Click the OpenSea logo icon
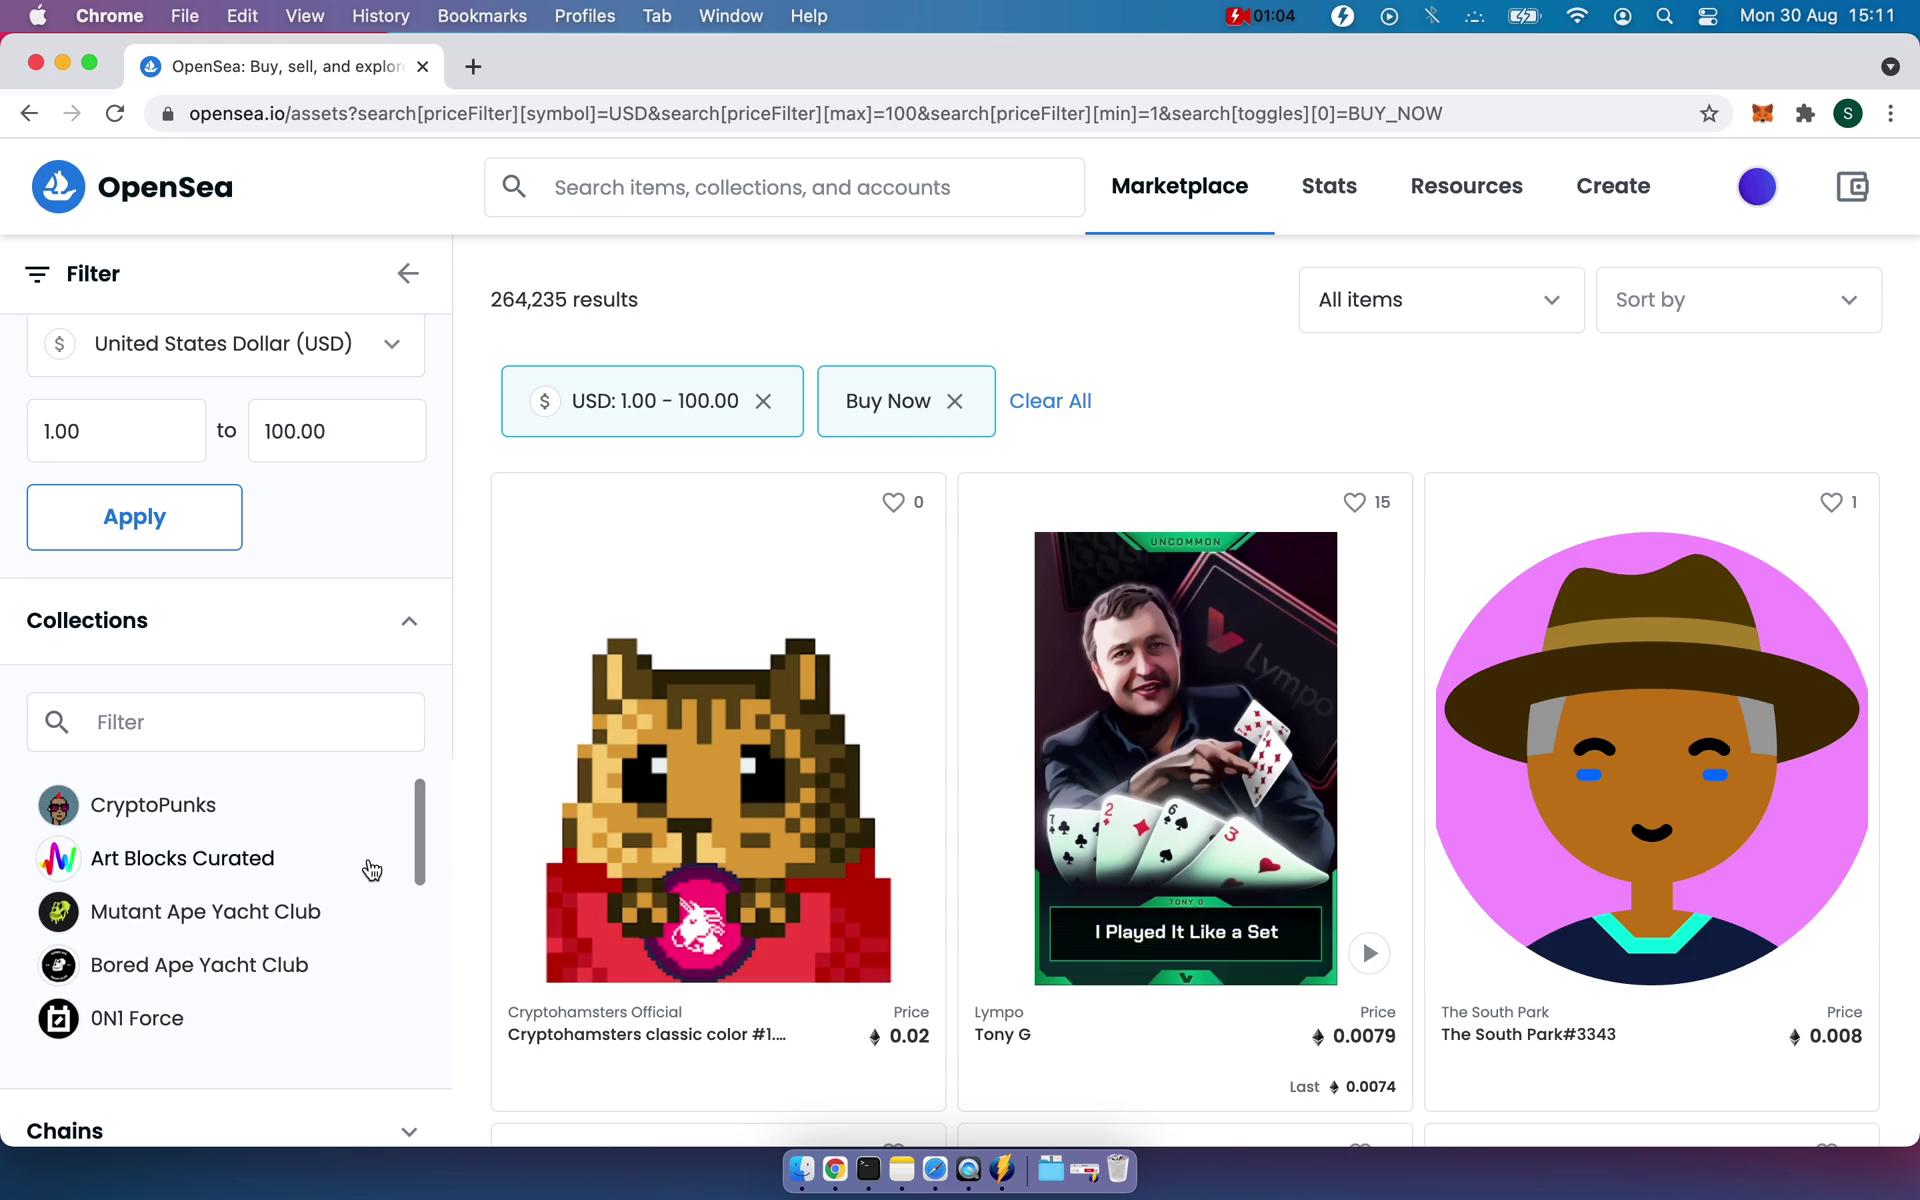Screen dimensions: 1920x1200 click(x=57, y=185)
